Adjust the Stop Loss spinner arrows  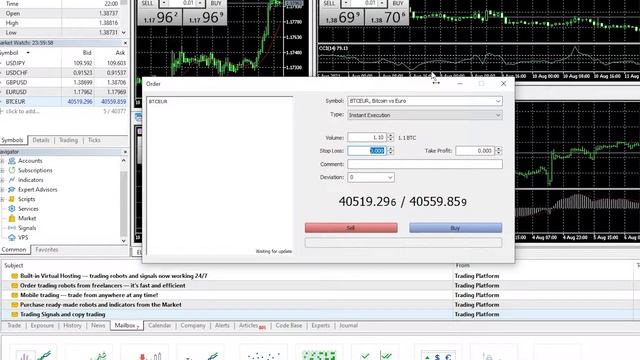[x=391, y=151]
